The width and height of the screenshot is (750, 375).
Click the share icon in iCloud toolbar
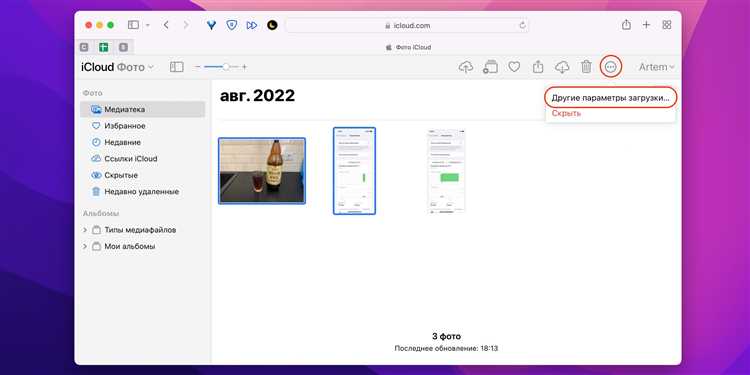[539, 66]
